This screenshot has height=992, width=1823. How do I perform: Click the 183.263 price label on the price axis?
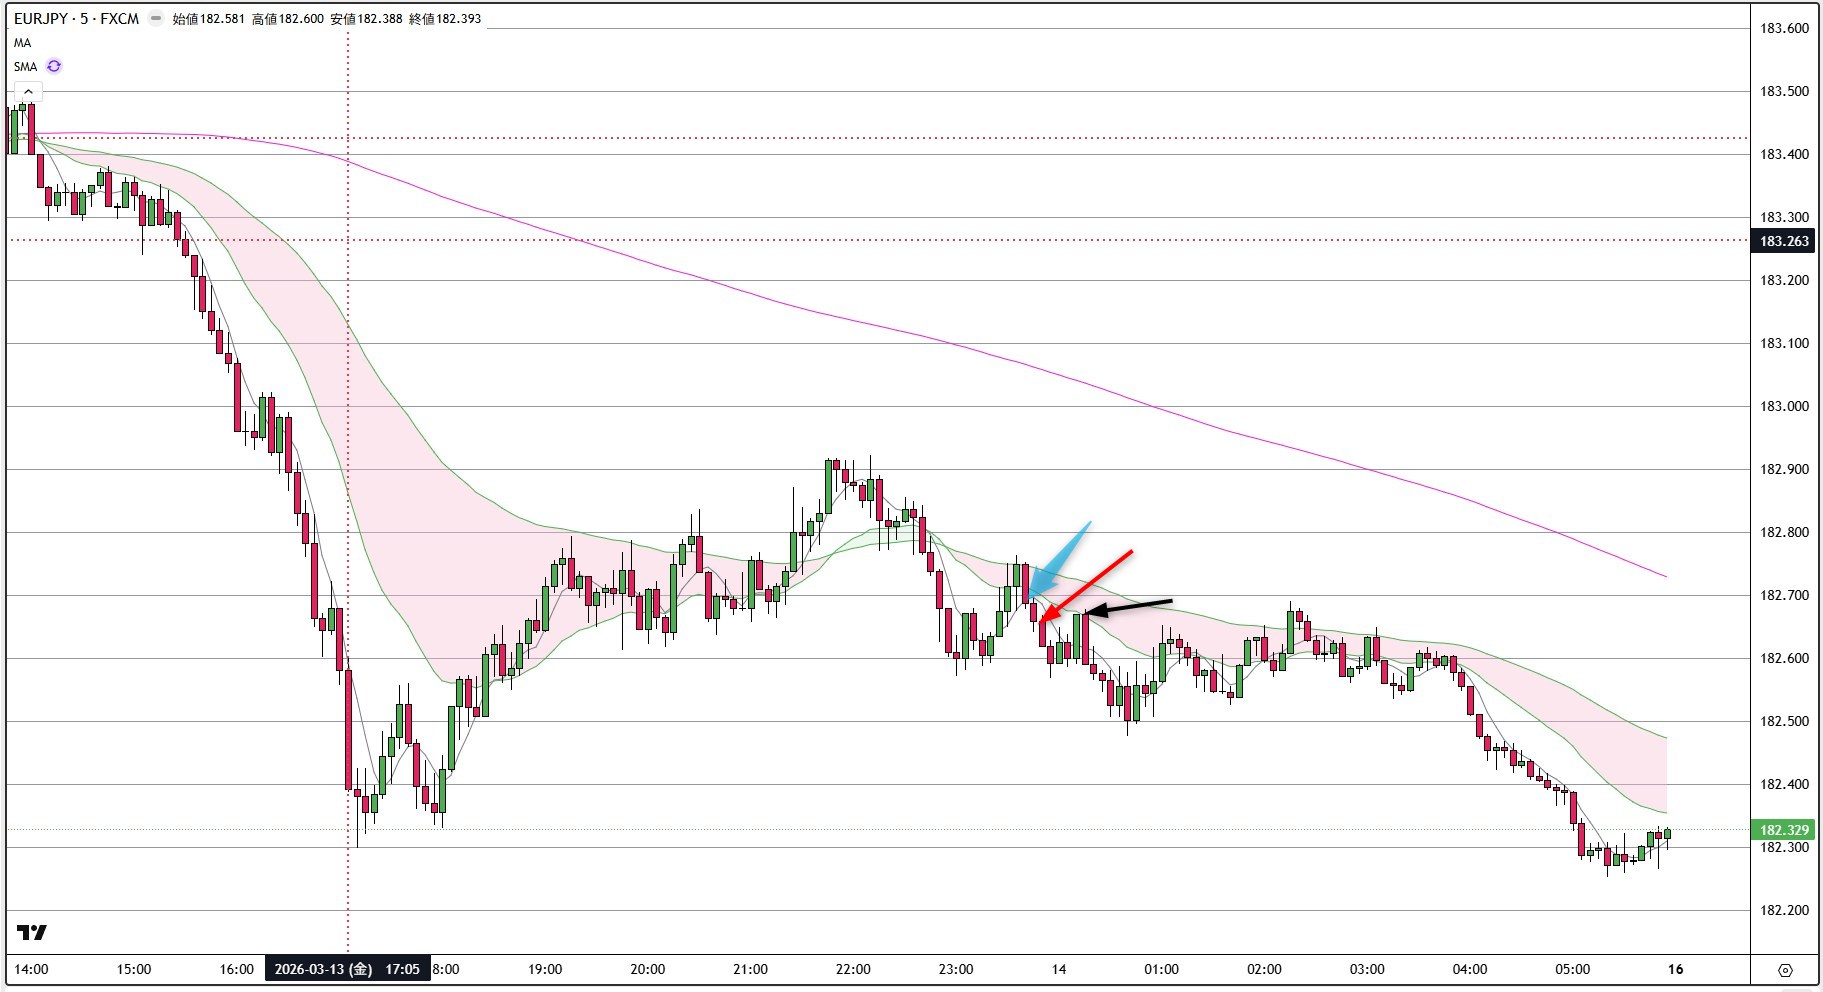[1784, 241]
